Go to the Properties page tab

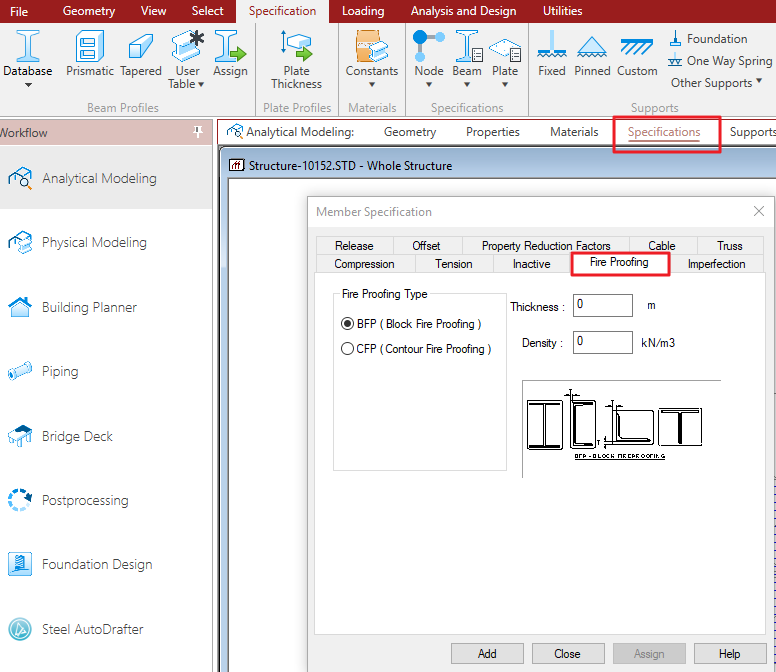tap(492, 132)
